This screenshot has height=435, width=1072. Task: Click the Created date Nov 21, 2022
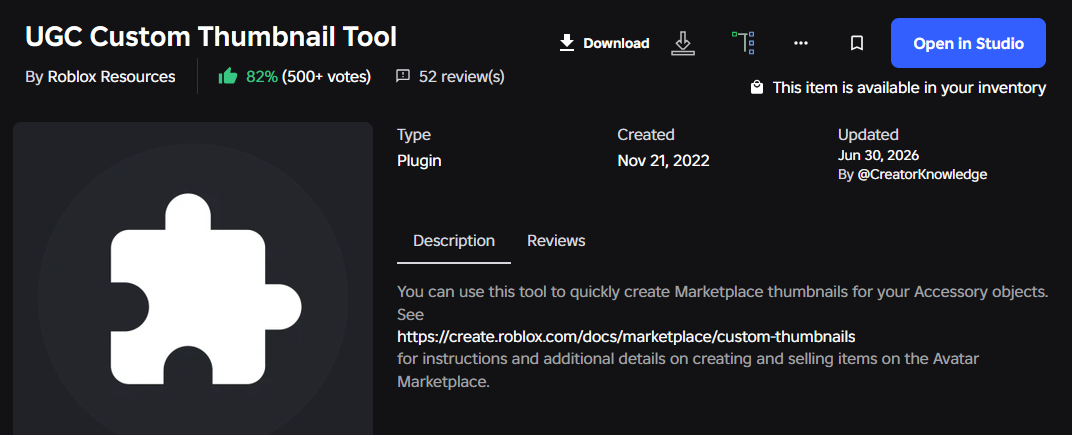click(x=663, y=161)
